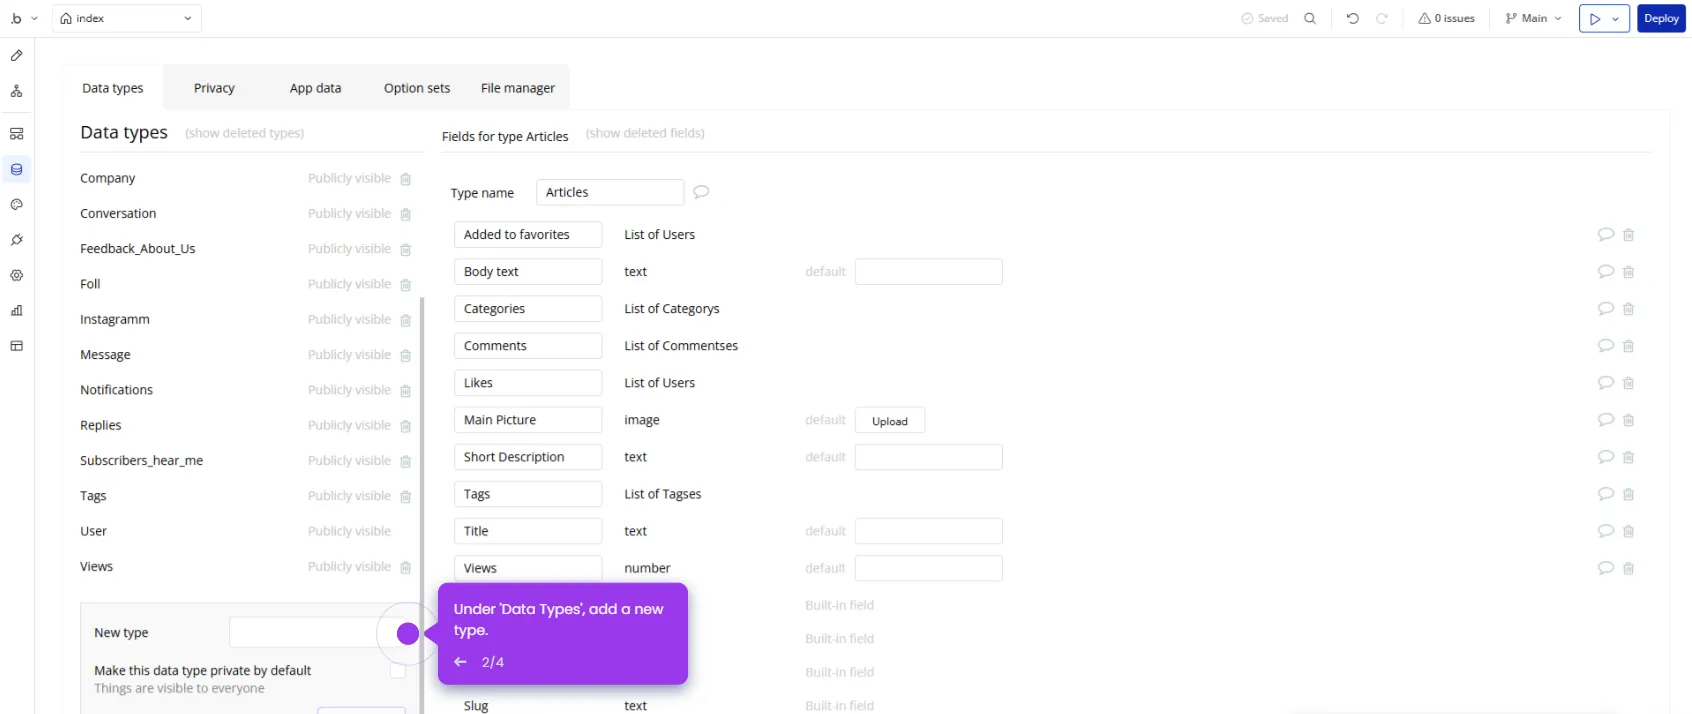The width and height of the screenshot is (1692, 714).
Task: Switch to the App data tab
Action: click(x=316, y=88)
